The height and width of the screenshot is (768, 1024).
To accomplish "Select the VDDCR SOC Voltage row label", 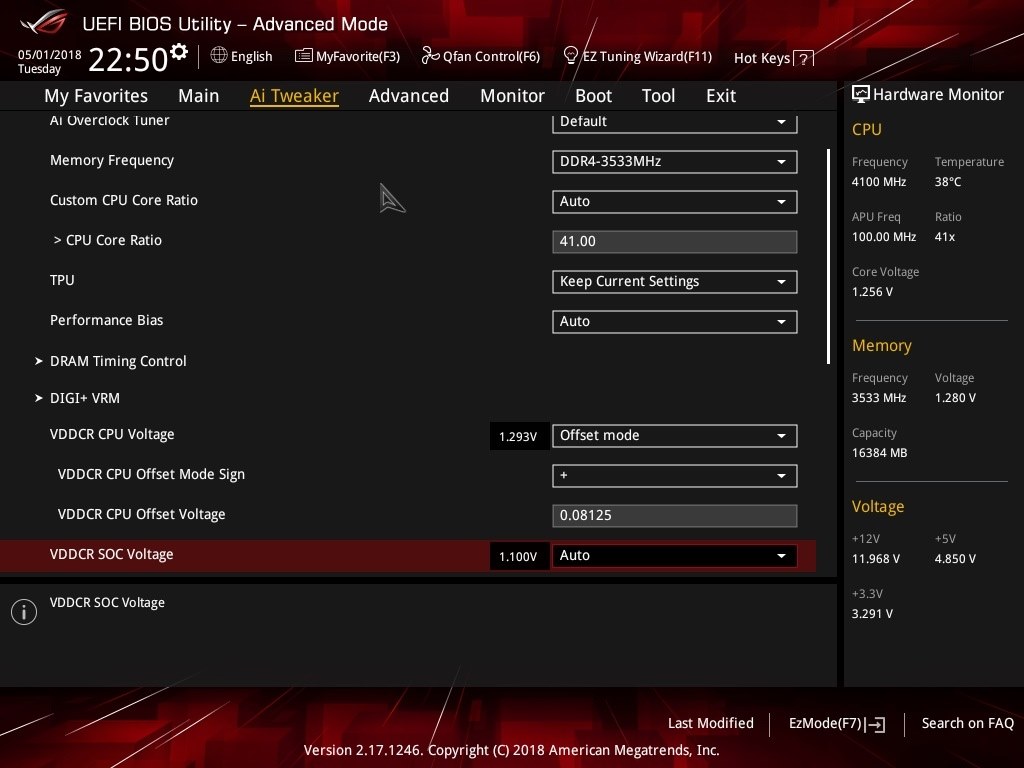I will [x=112, y=554].
